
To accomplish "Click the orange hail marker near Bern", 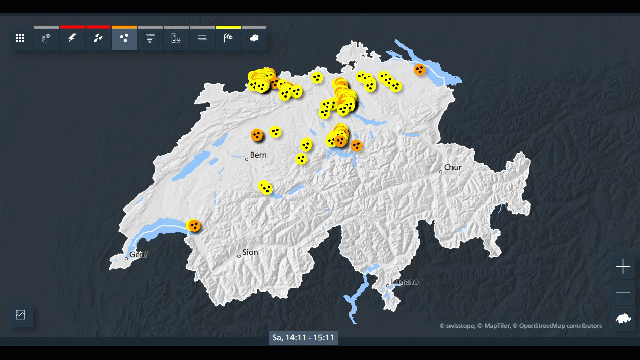I will point(257,135).
